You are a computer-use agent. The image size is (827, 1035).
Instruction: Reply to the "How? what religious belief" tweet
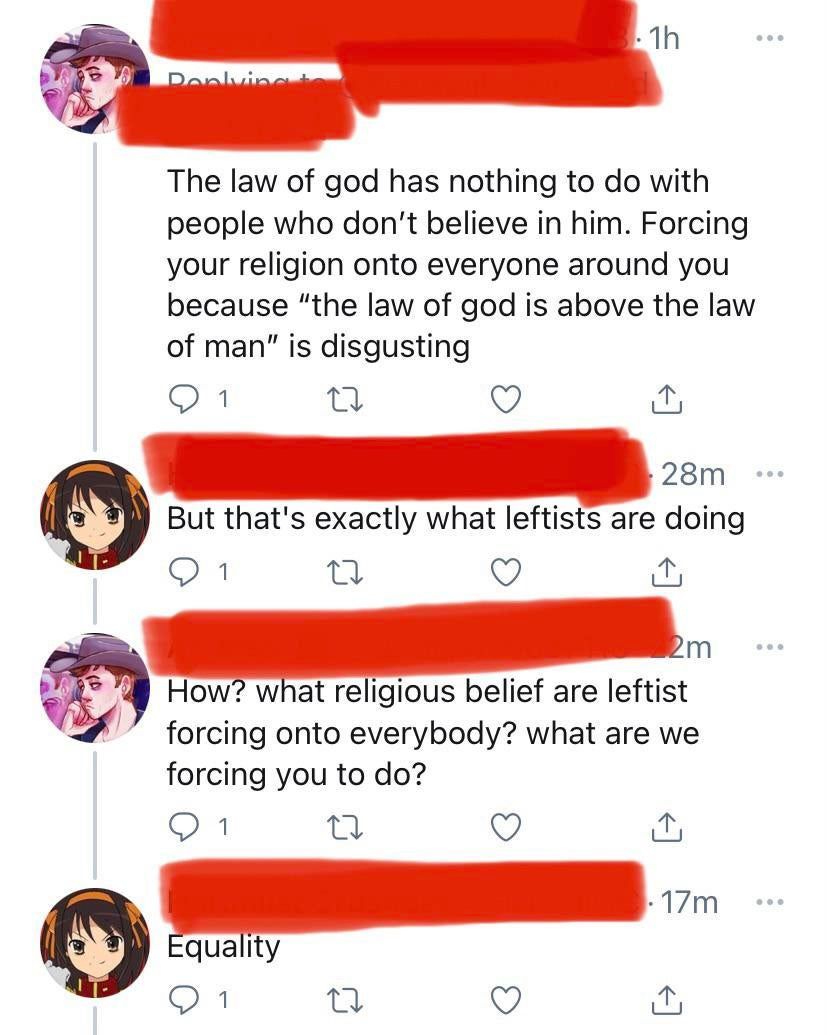[183, 827]
